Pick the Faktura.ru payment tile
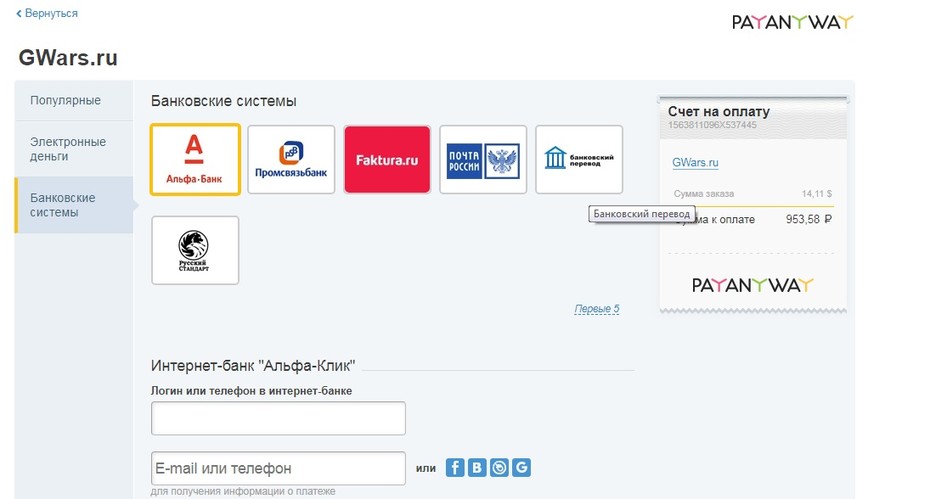Image resolution: width=930 pixels, height=499 pixels. point(387,159)
